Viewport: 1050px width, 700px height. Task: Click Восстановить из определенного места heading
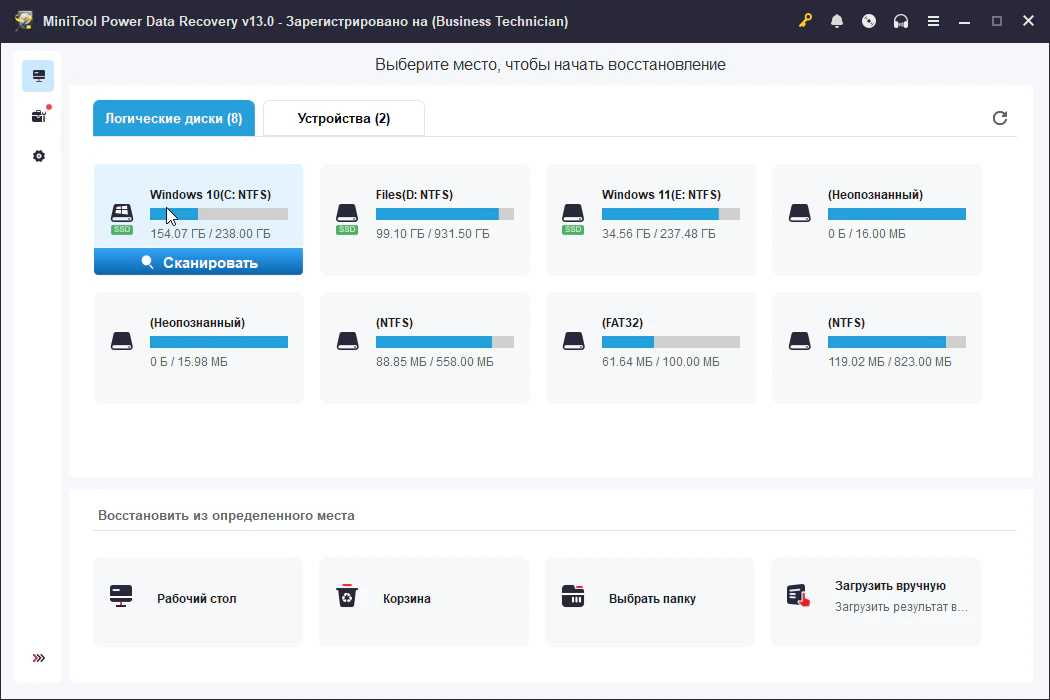point(226,516)
